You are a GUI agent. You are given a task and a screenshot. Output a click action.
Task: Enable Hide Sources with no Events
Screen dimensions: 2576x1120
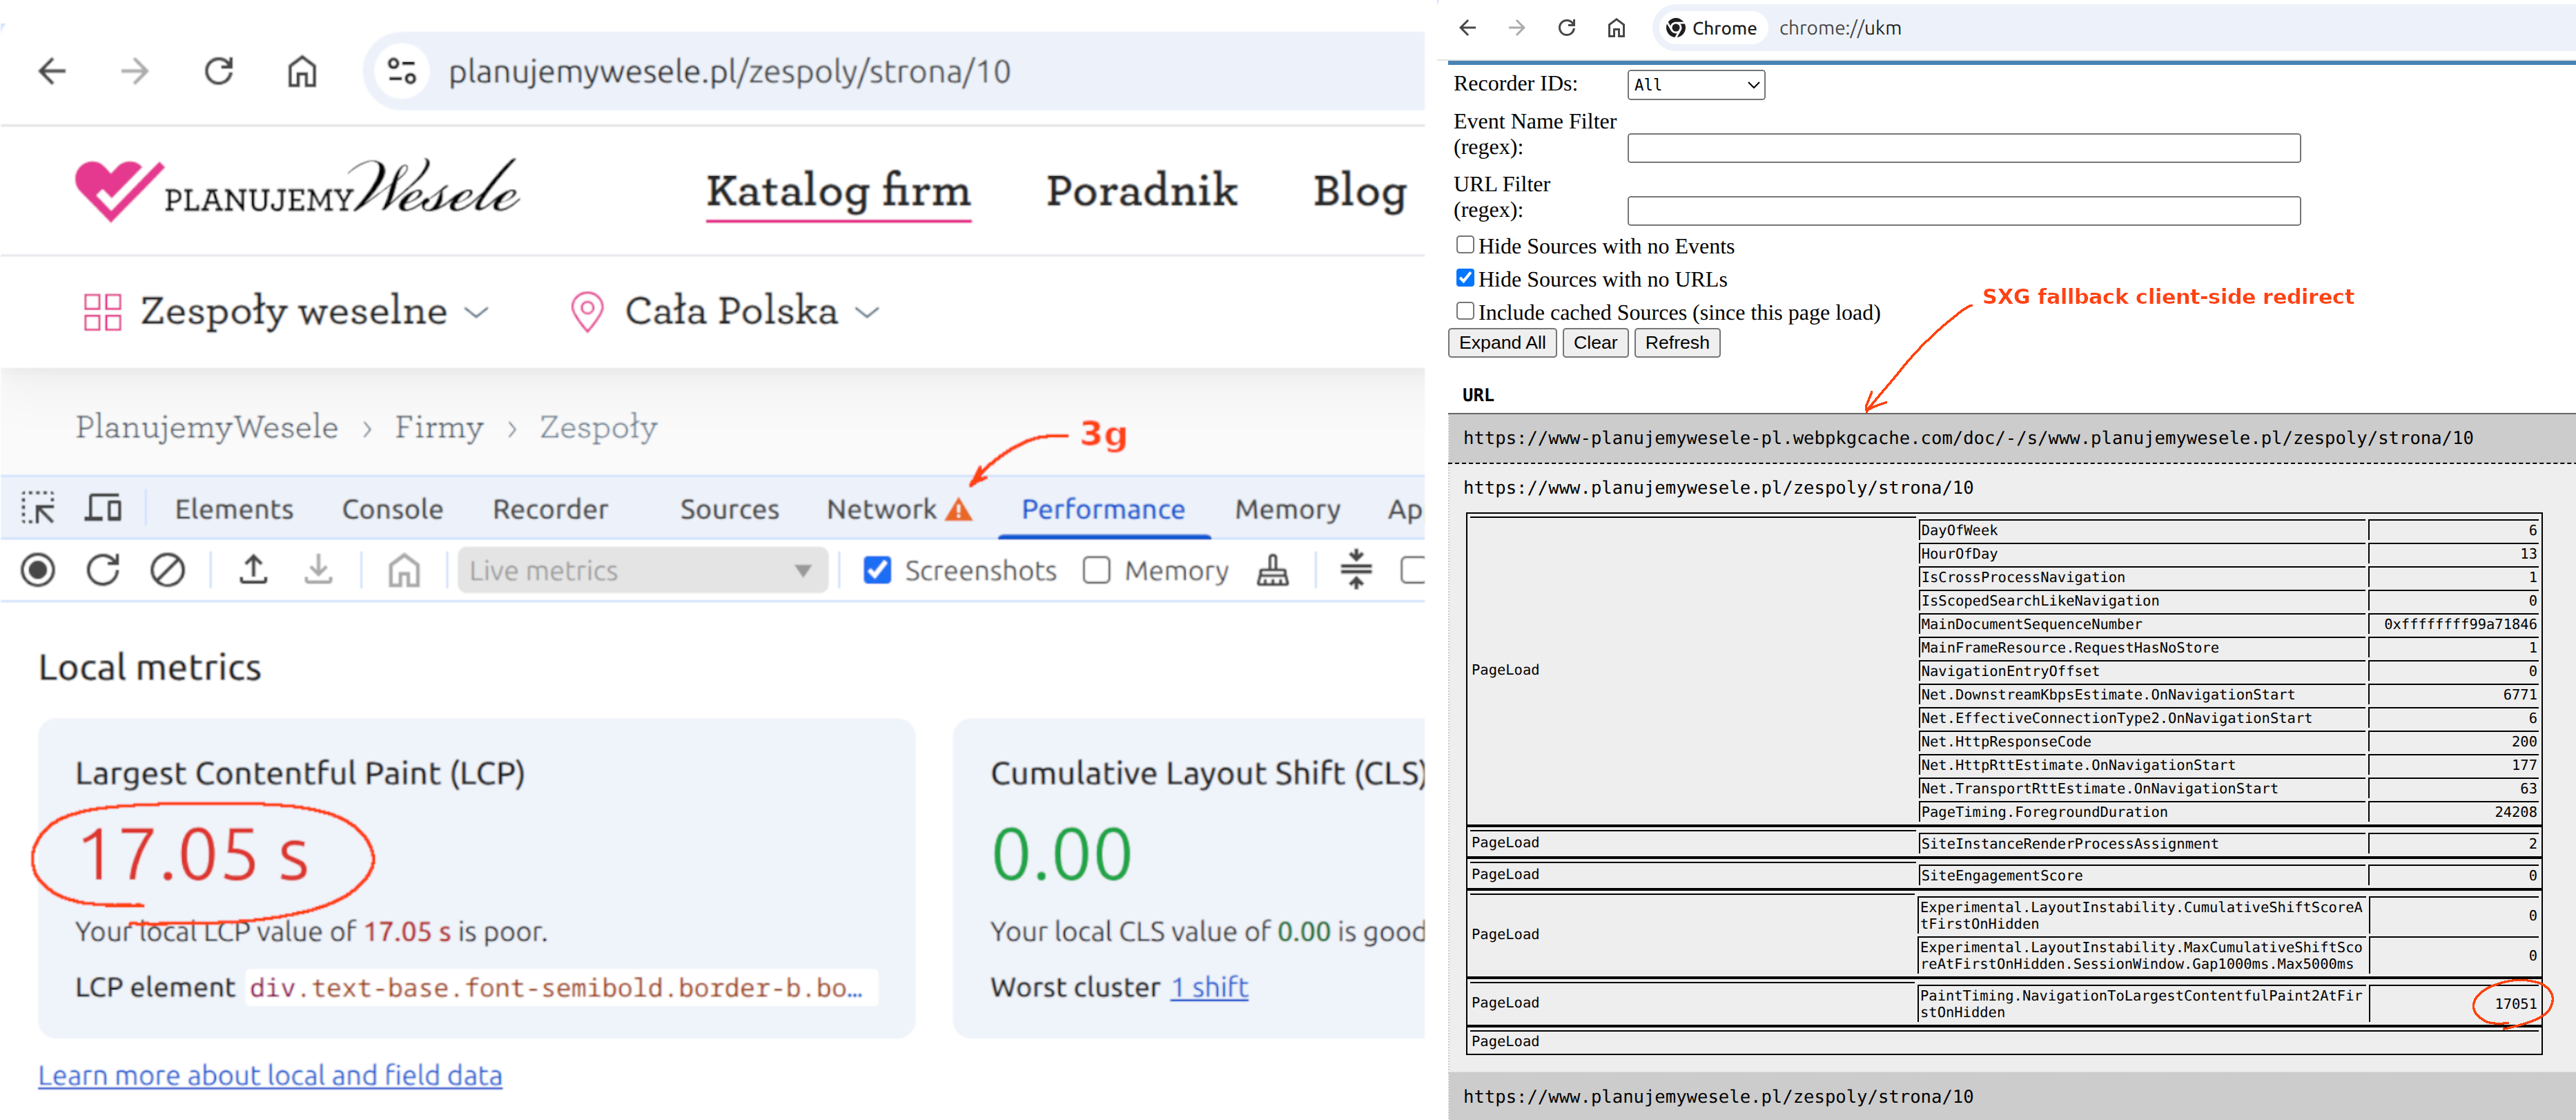coord(1465,245)
